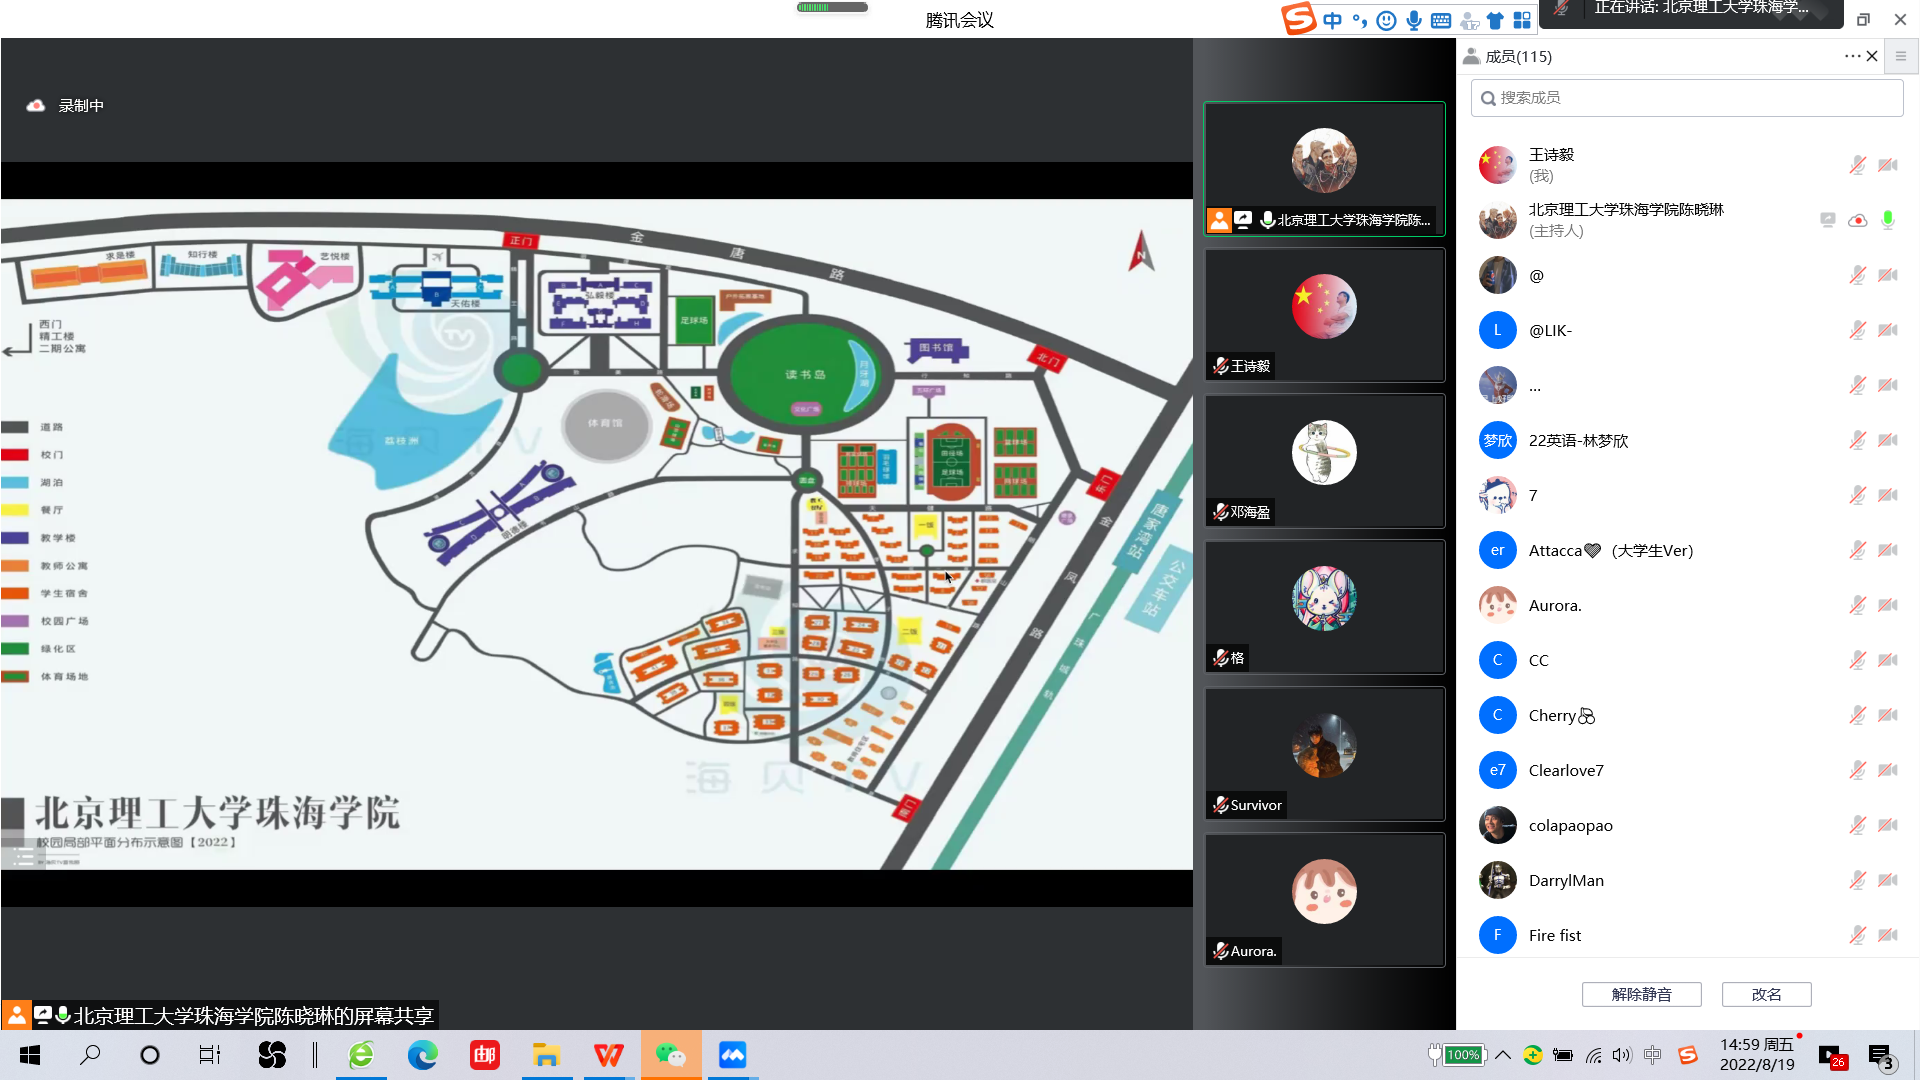Open Wi-Fi network tray icon
The width and height of the screenshot is (1920, 1080).
point(1593,1055)
